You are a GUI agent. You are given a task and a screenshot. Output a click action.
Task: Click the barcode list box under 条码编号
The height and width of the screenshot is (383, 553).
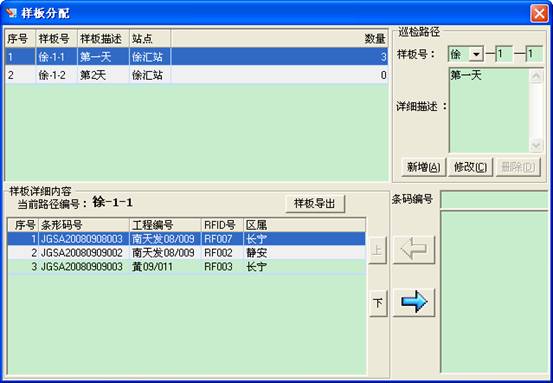click(494, 291)
